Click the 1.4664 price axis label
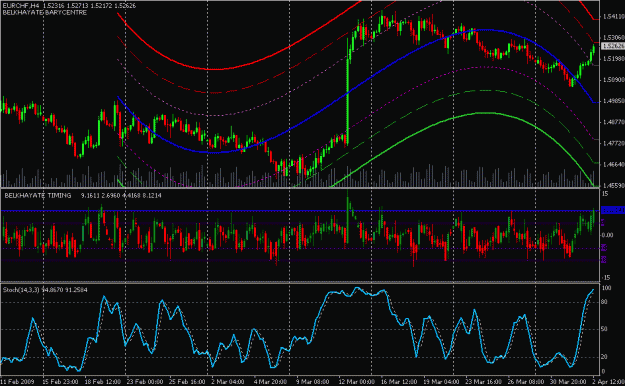The height and width of the screenshot is (386, 625). point(614,164)
